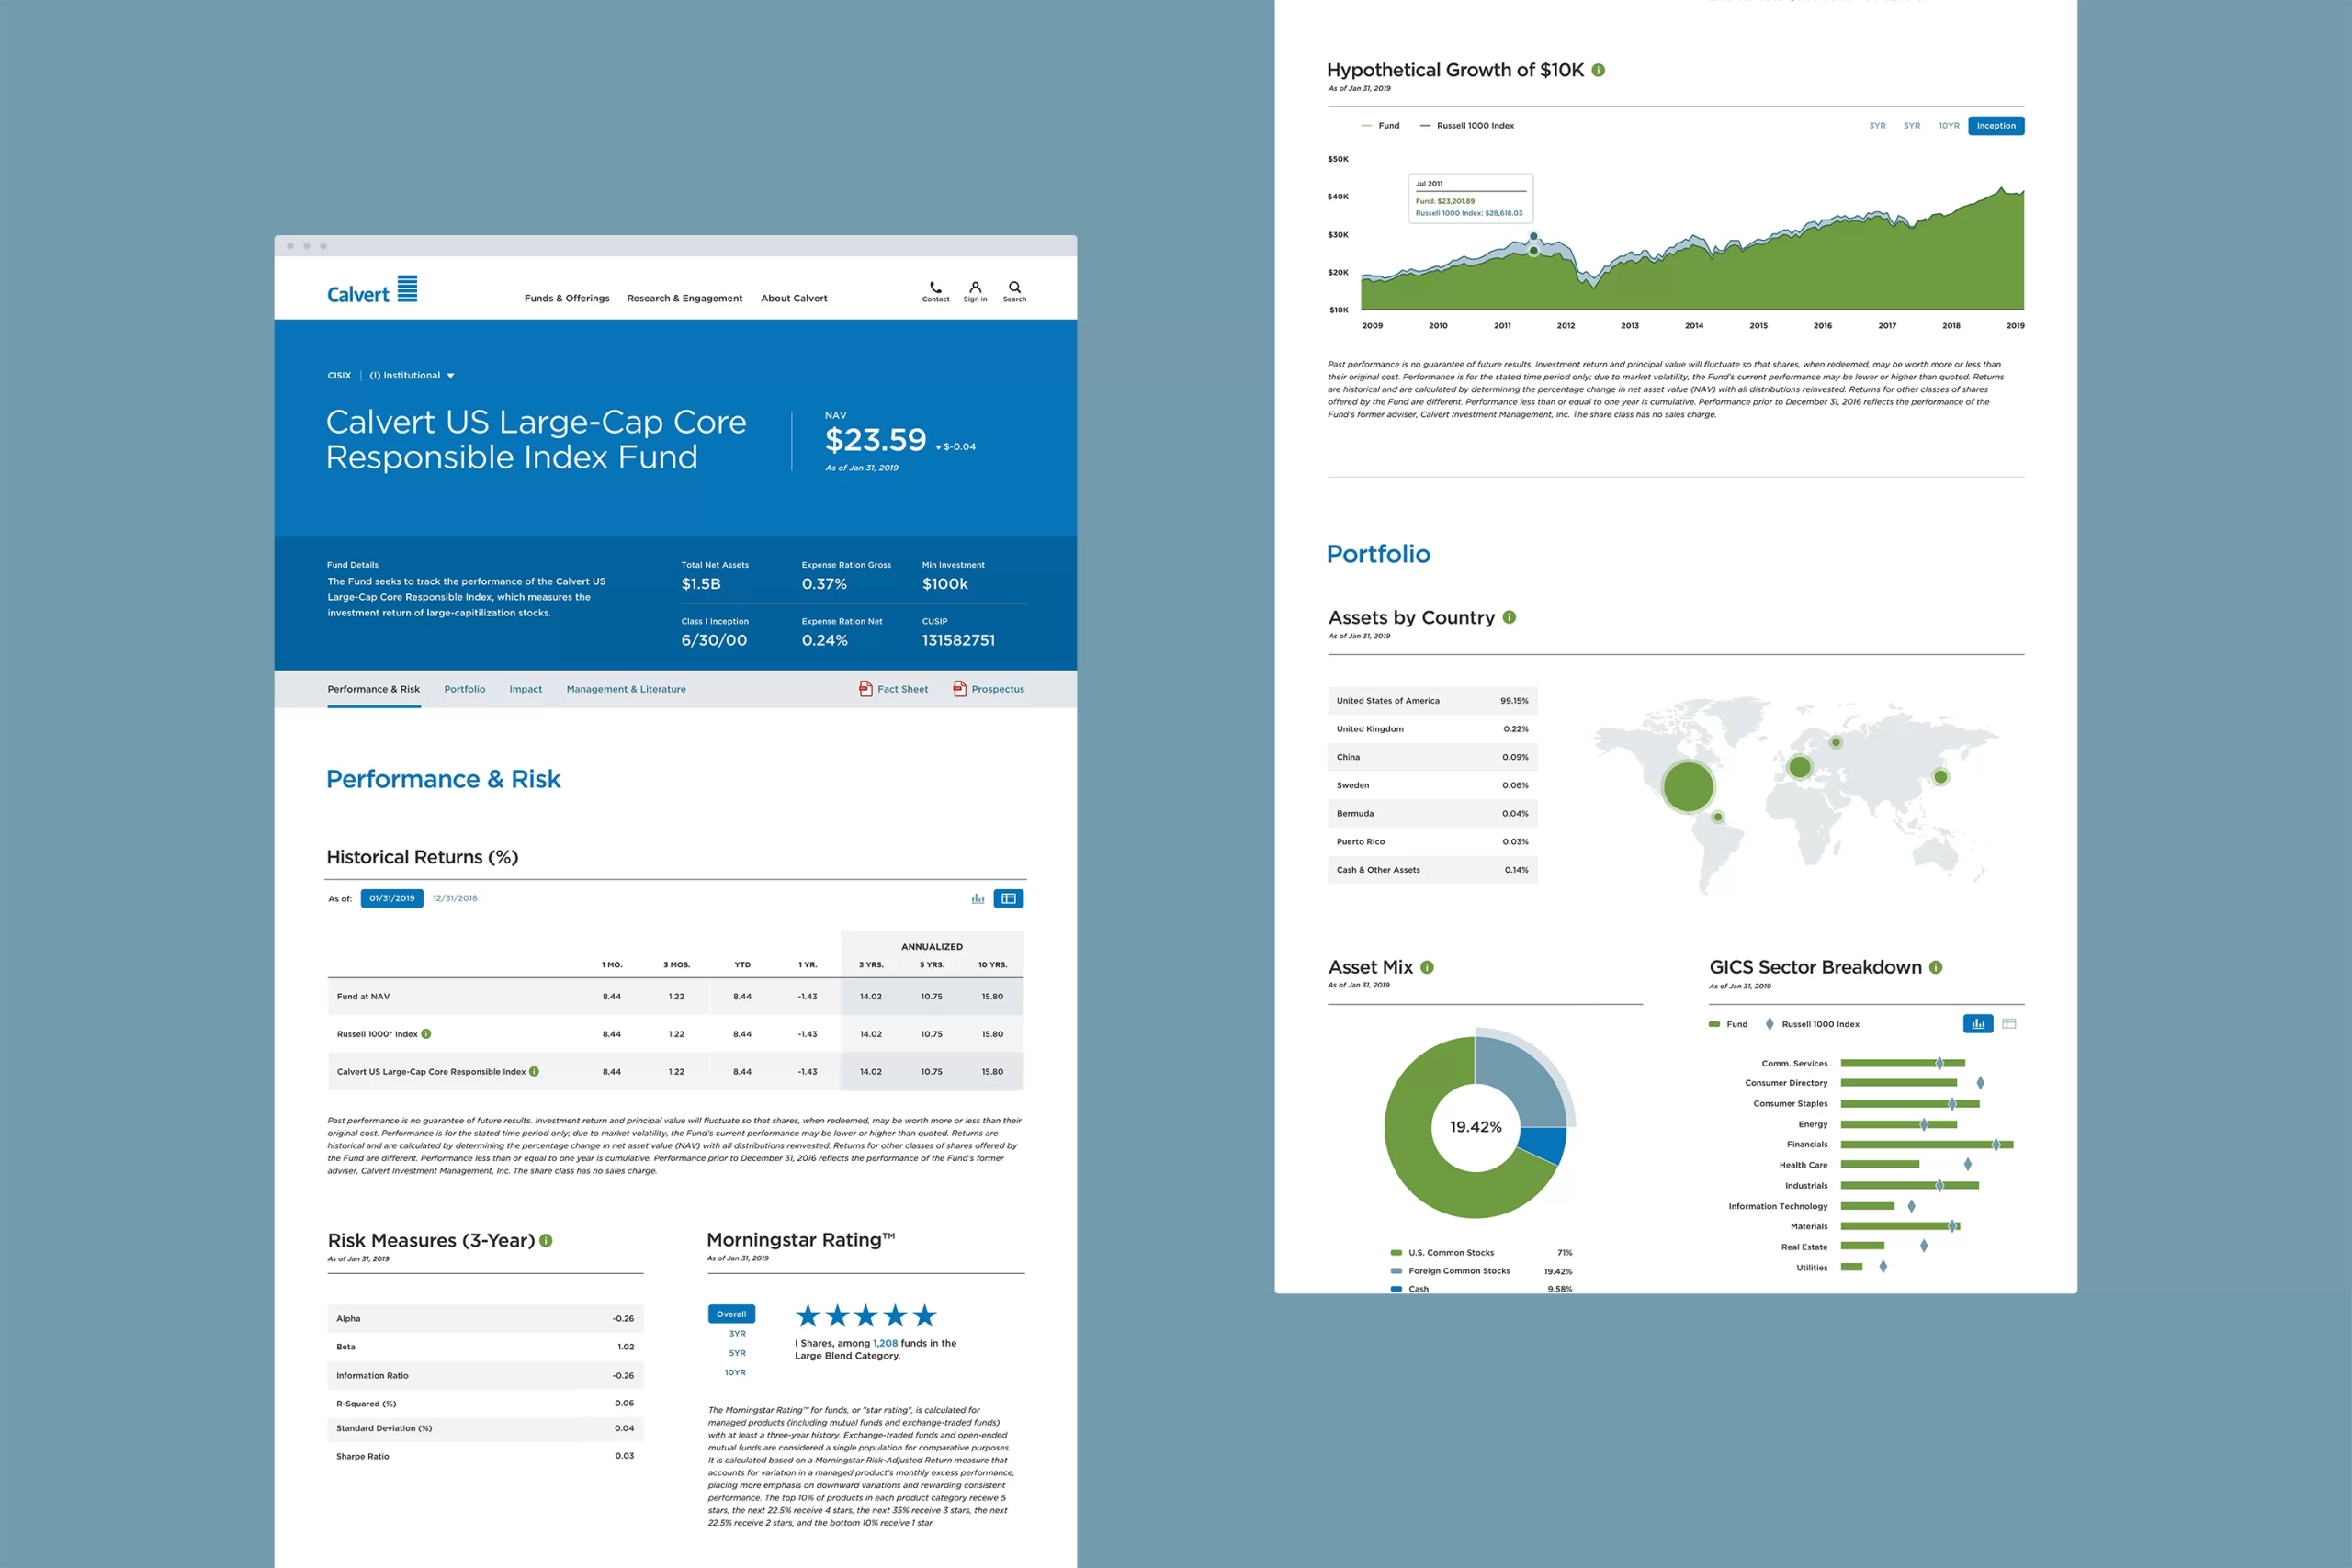Click info icon next to GICS Sector Breakdown
The height and width of the screenshot is (1568, 2352).
[x=1936, y=967]
